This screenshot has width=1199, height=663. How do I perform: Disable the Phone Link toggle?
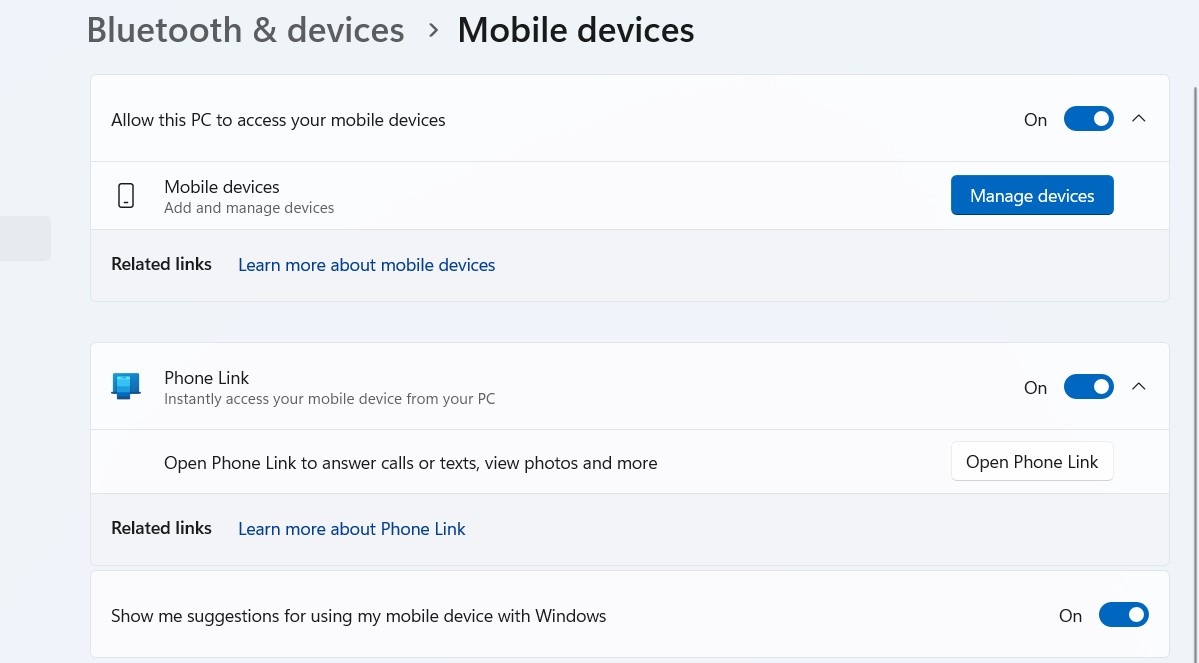(1088, 387)
